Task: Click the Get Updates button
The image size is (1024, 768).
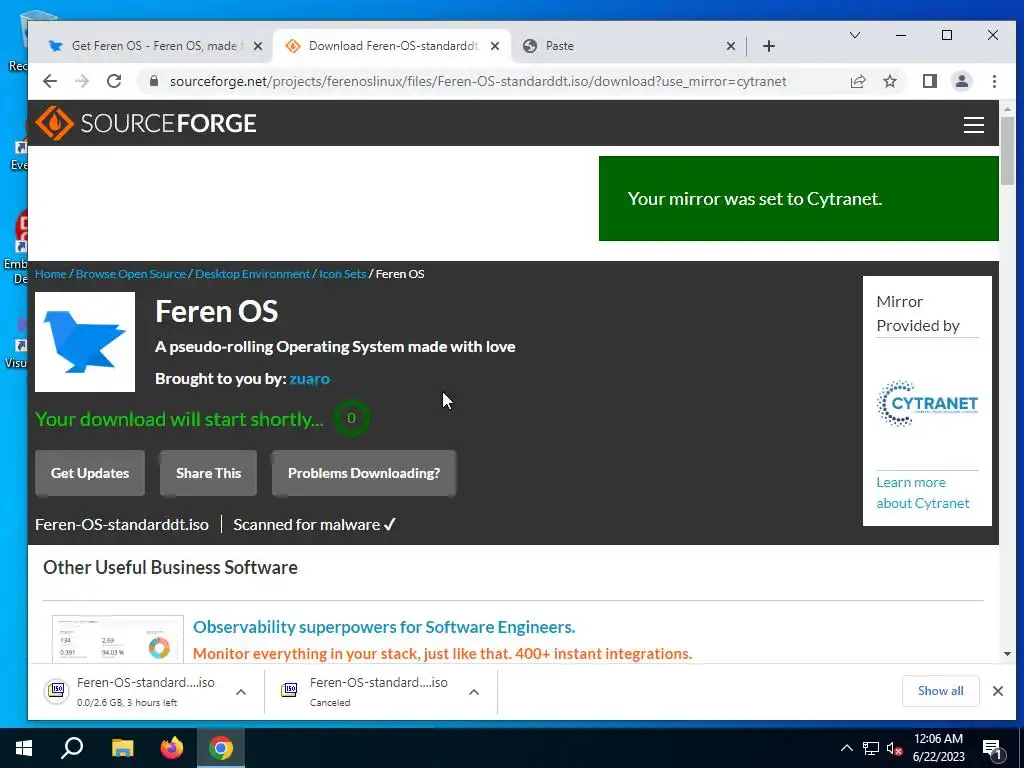Action: point(90,473)
